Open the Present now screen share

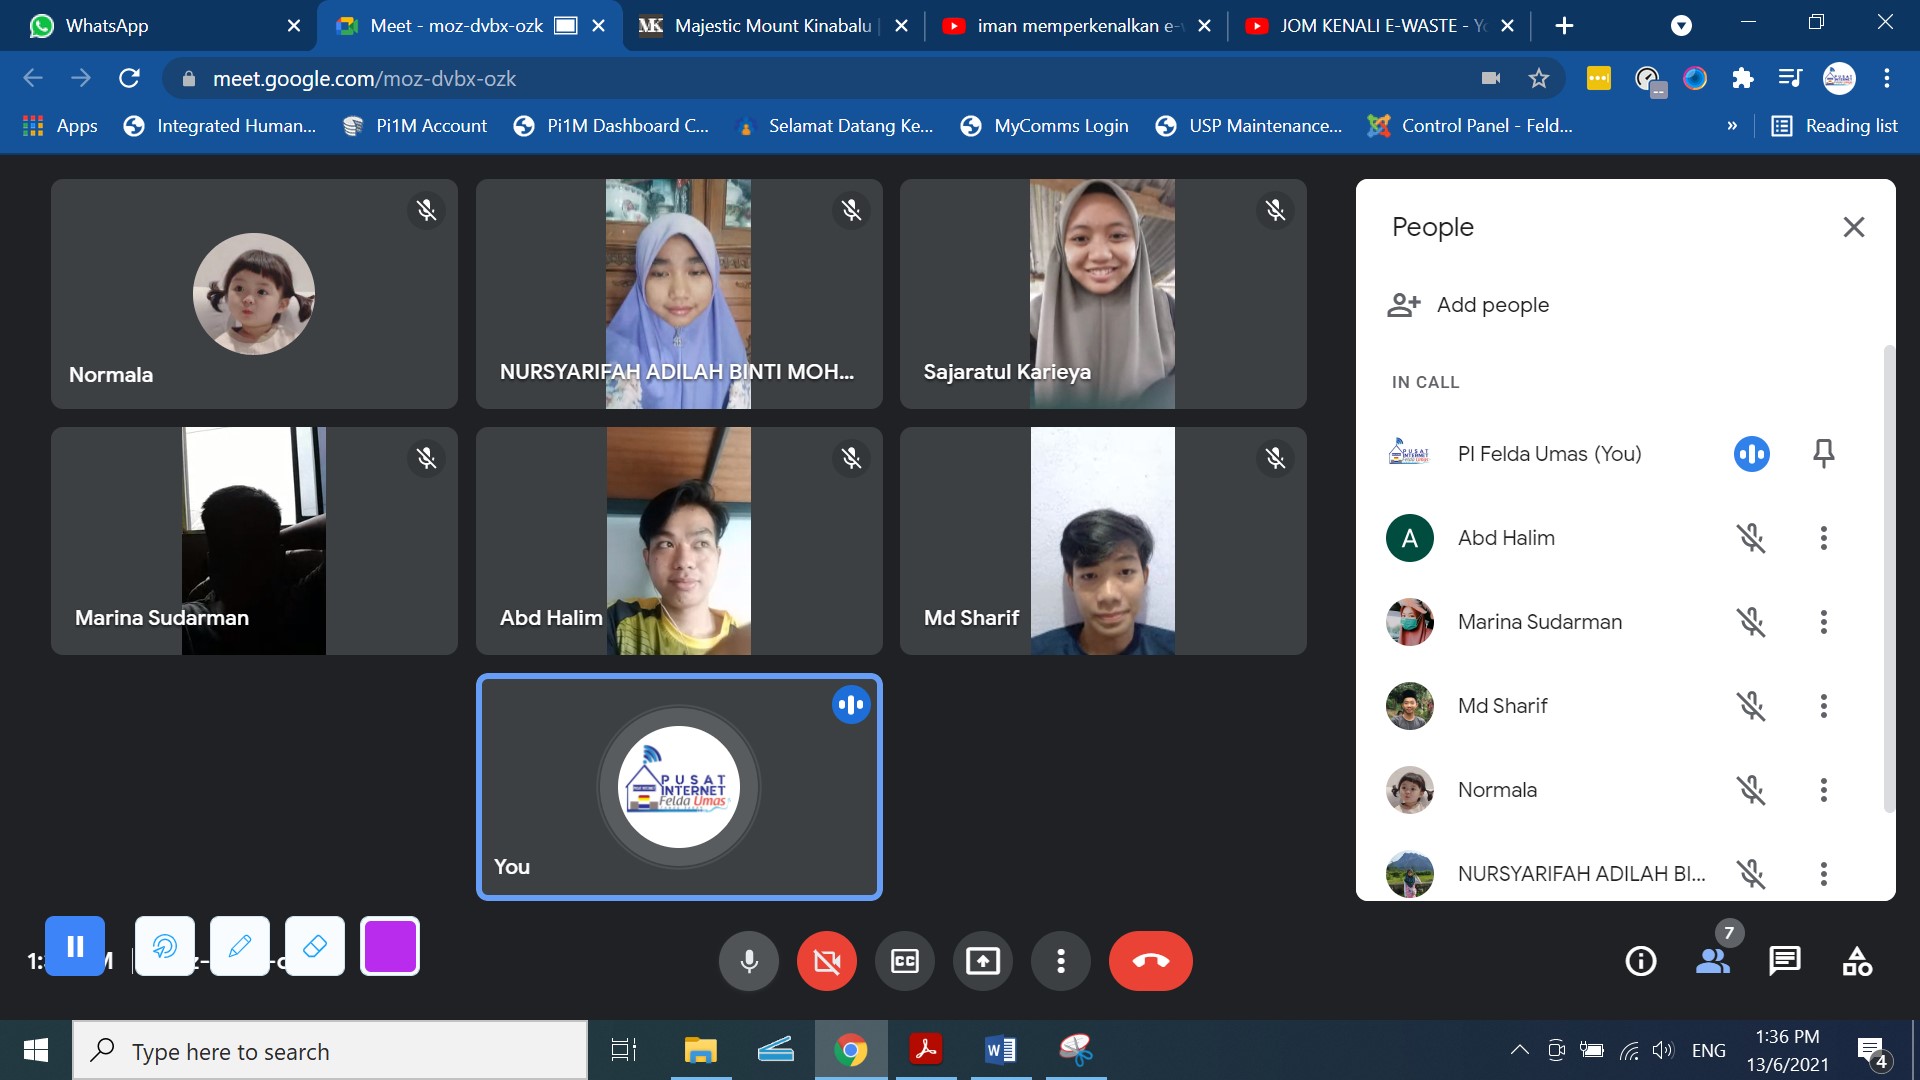click(x=982, y=961)
